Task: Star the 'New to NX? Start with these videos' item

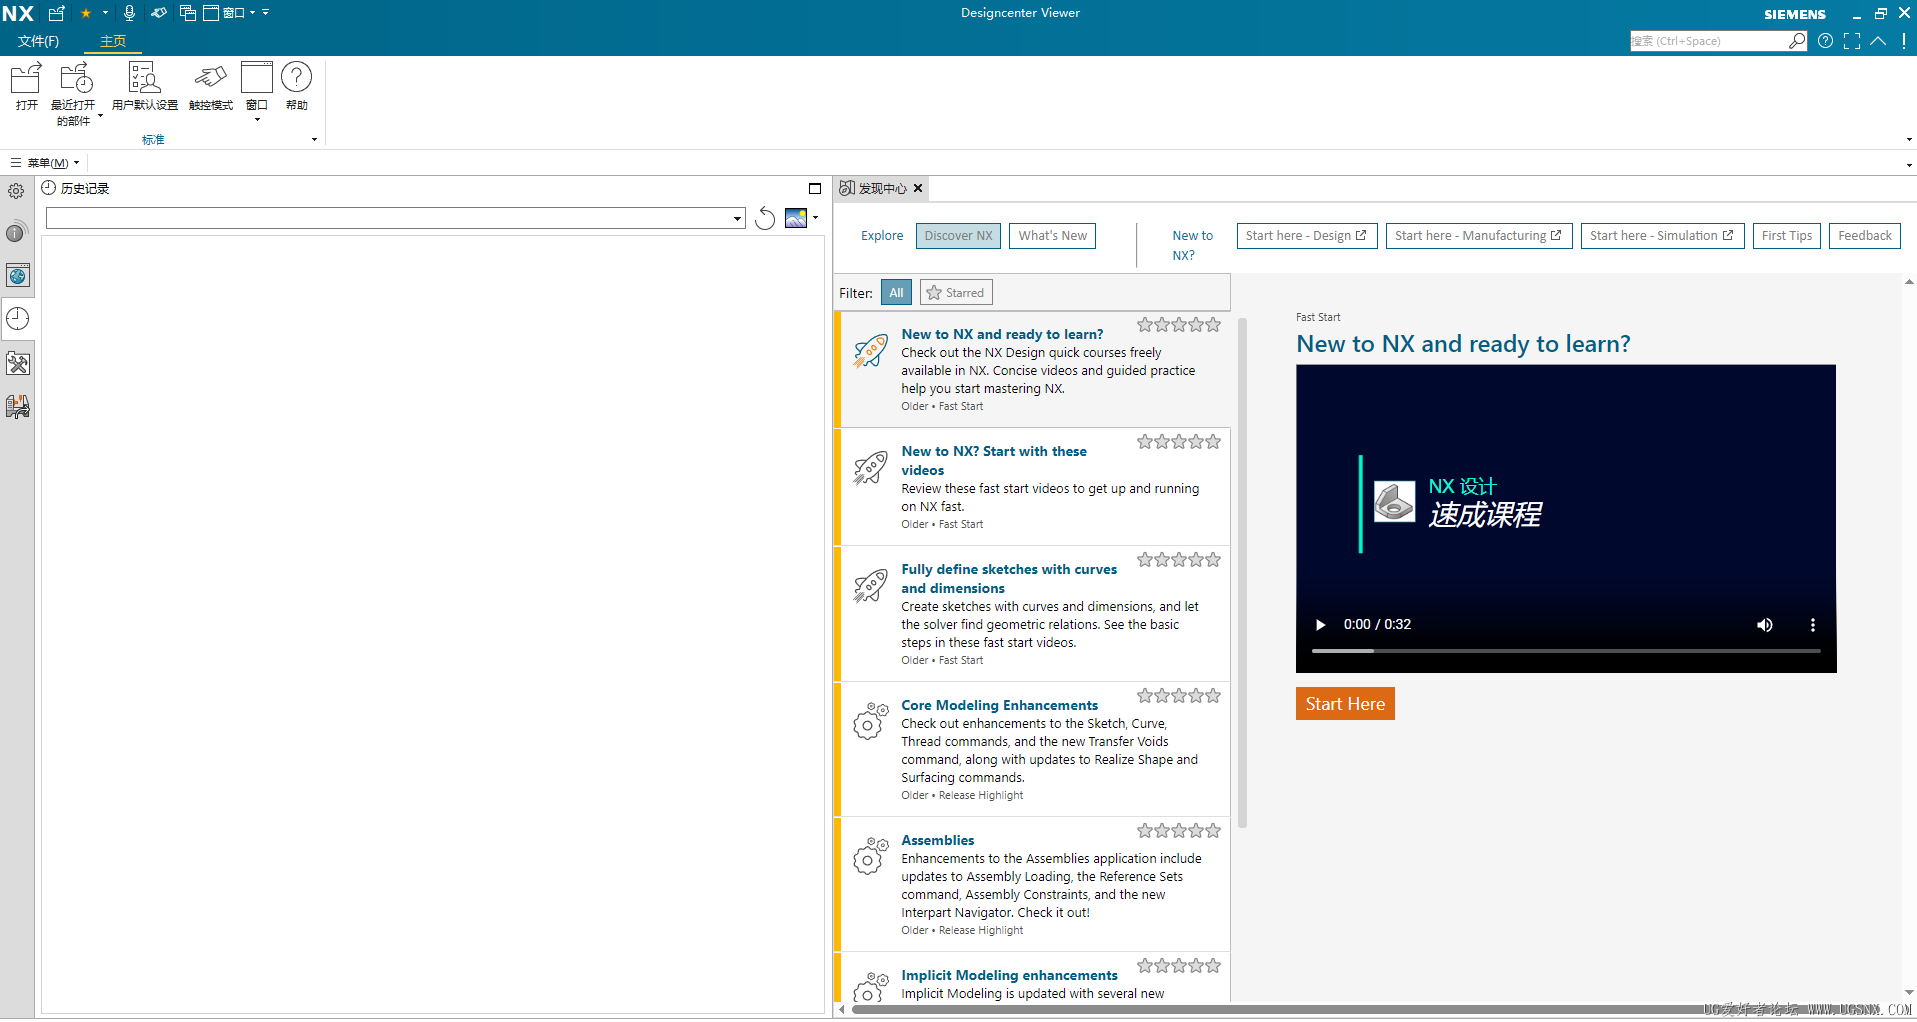Action: tap(1179, 442)
